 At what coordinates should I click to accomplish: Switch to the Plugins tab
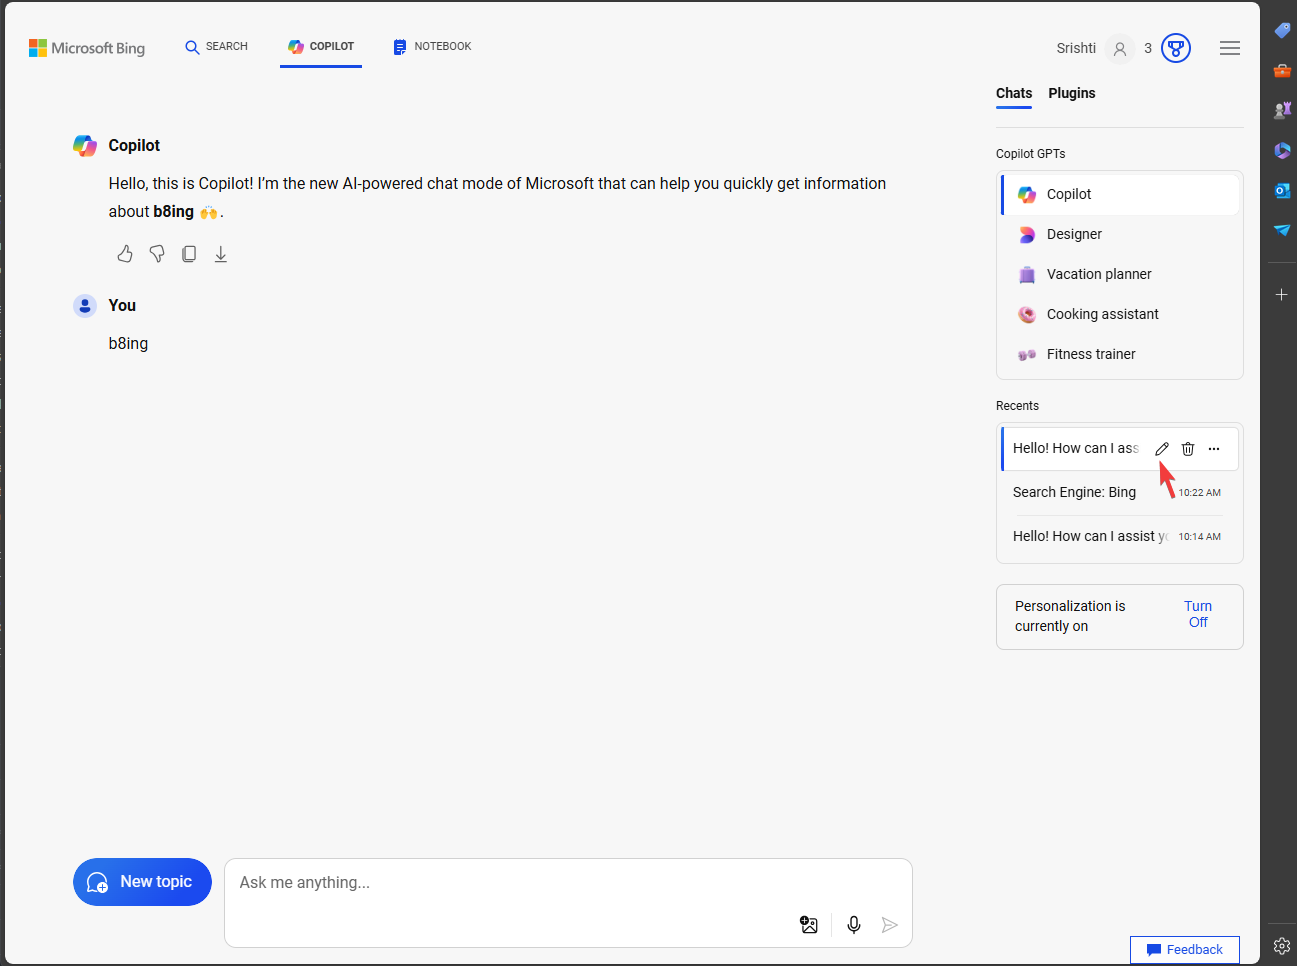click(x=1072, y=93)
